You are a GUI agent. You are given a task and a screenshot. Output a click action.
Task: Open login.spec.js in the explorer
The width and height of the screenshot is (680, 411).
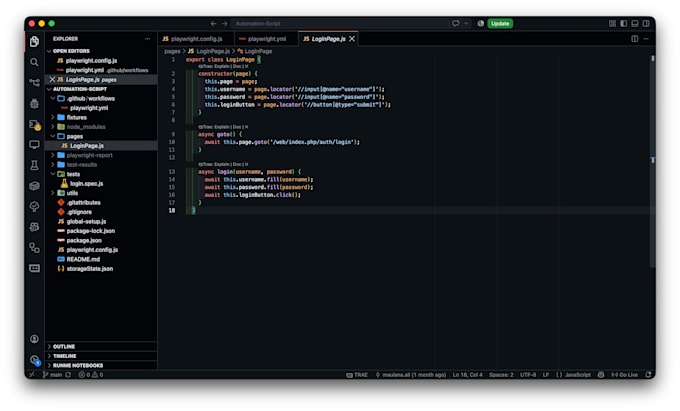(86, 184)
